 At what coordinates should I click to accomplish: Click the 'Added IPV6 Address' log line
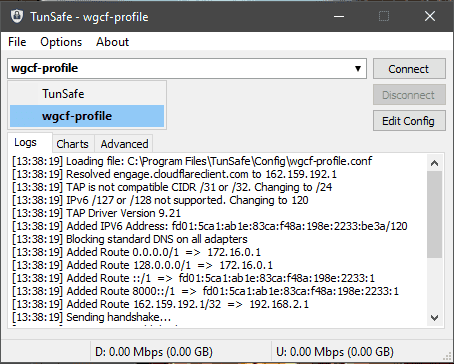(210, 226)
